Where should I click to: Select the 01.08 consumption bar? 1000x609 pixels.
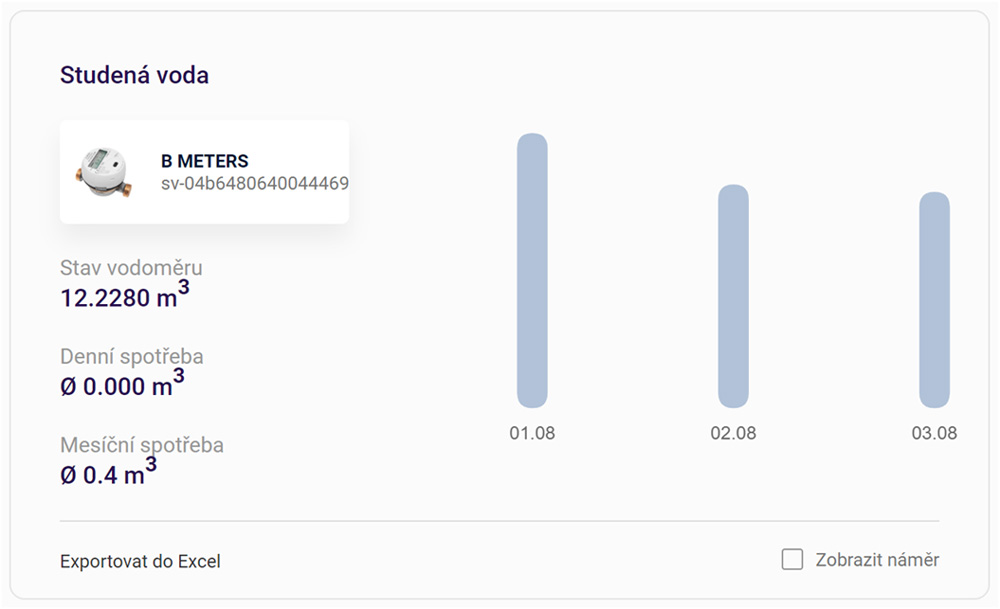click(x=532, y=270)
